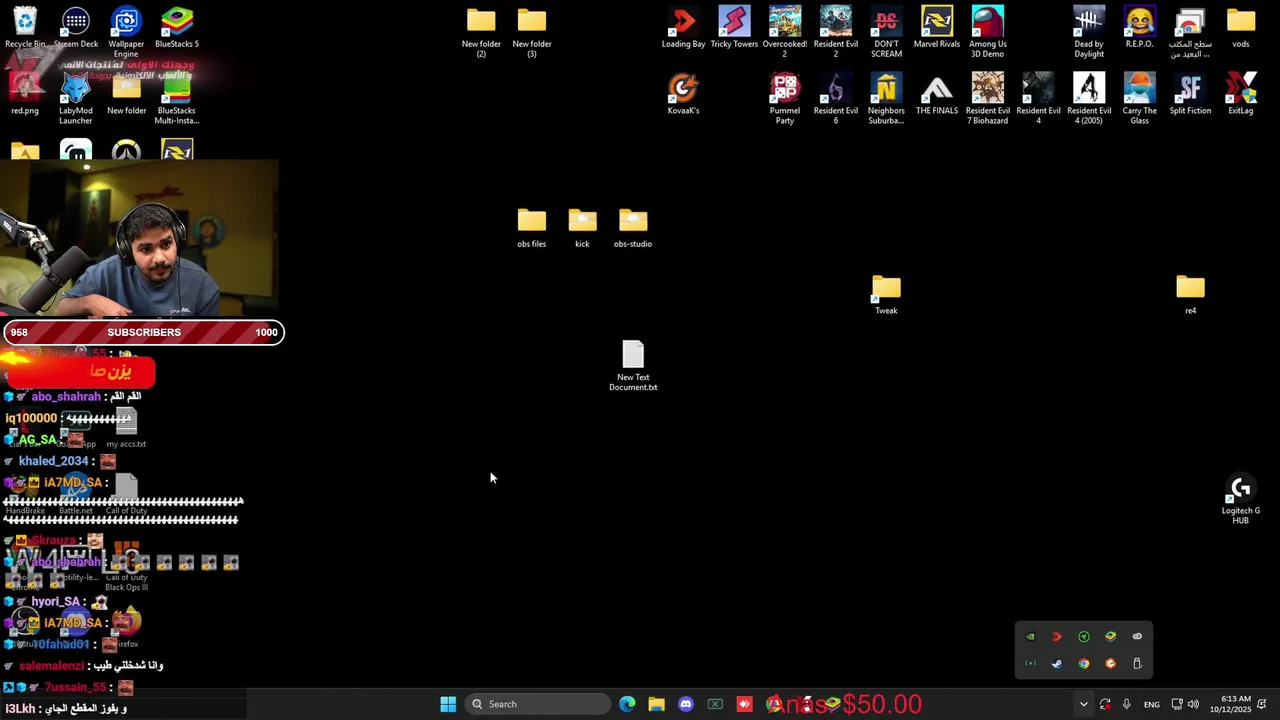The width and height of the screenshot is (1280, 720).
Task: Launch ExitLag shortcut
Action: coord(1241,95)
